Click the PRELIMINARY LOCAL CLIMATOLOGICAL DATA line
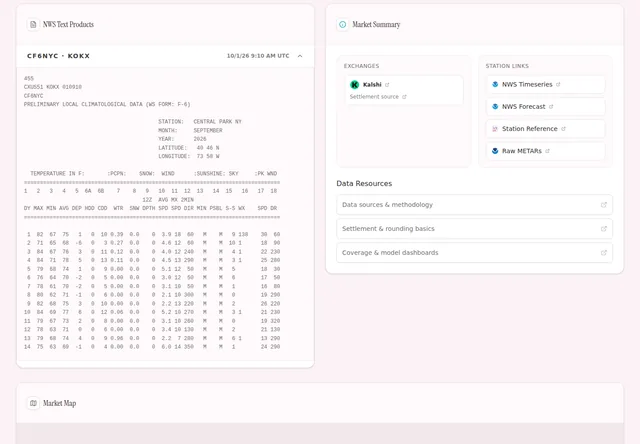 tap(107, 104)
